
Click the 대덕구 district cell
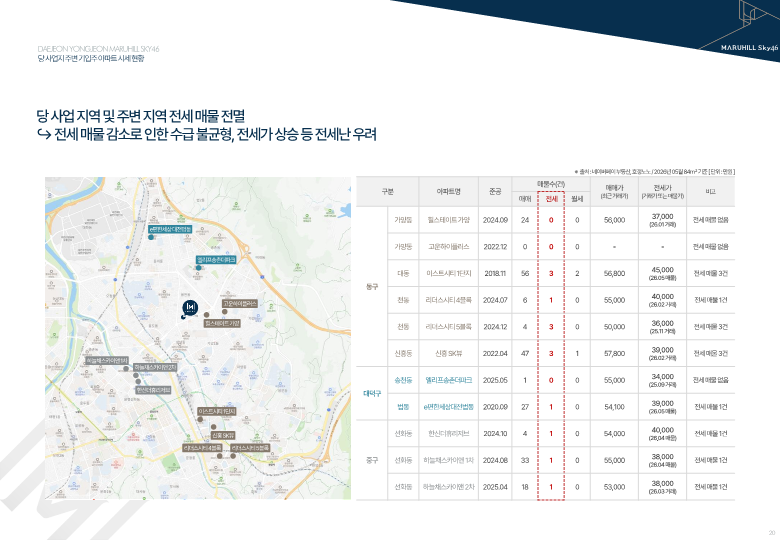tap(372, 393)
